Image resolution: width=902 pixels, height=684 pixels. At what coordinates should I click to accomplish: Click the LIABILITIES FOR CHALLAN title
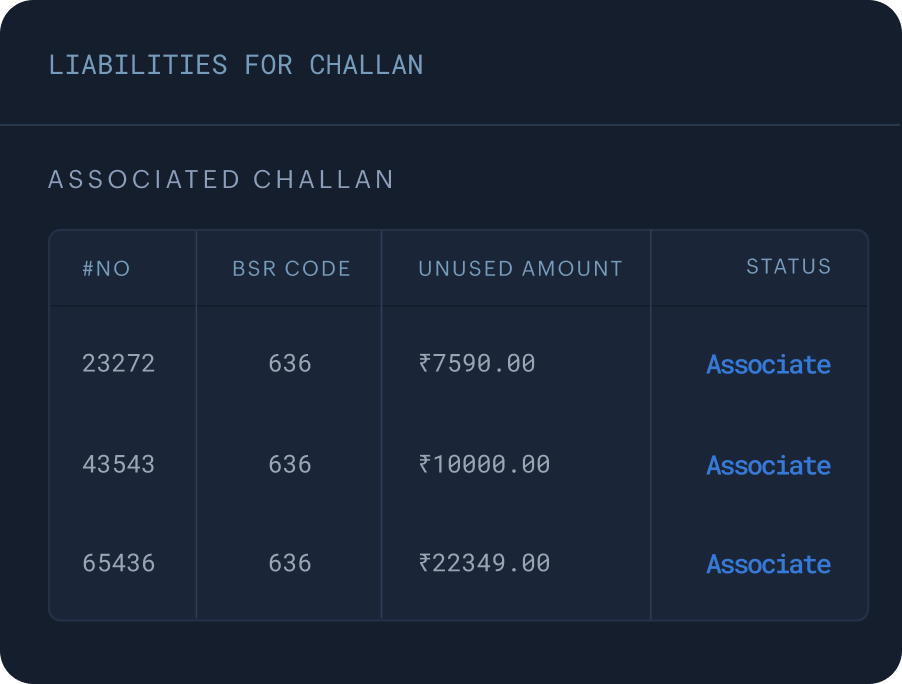point(236,64)
